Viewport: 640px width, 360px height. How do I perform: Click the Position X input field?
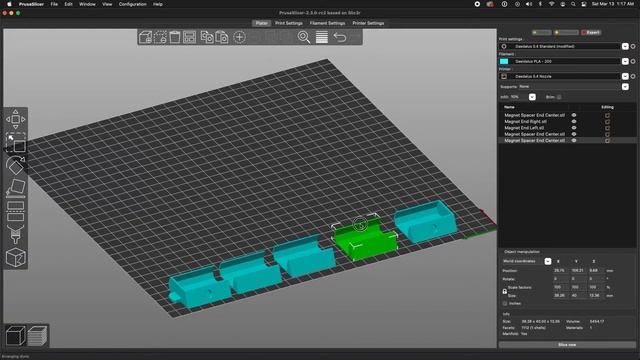[560, 270]
